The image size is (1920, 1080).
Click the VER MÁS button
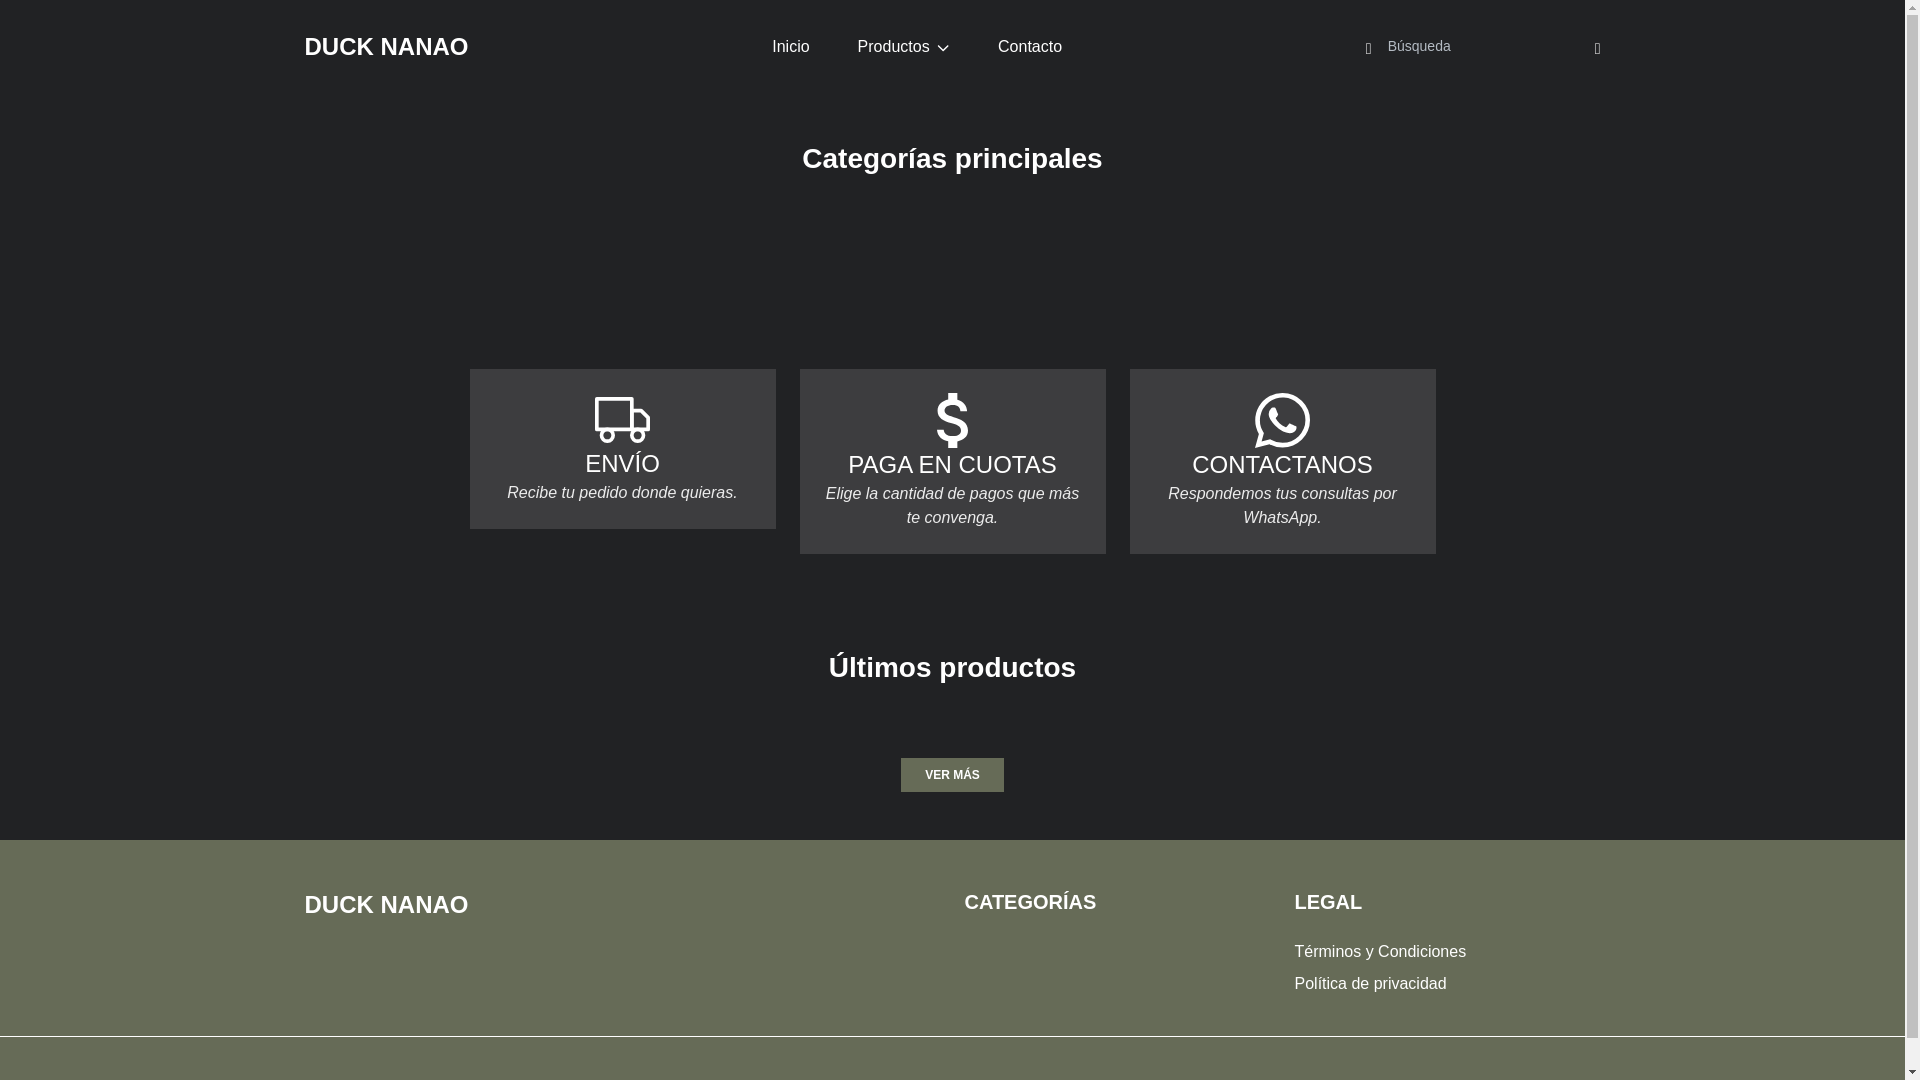(952, 775)
